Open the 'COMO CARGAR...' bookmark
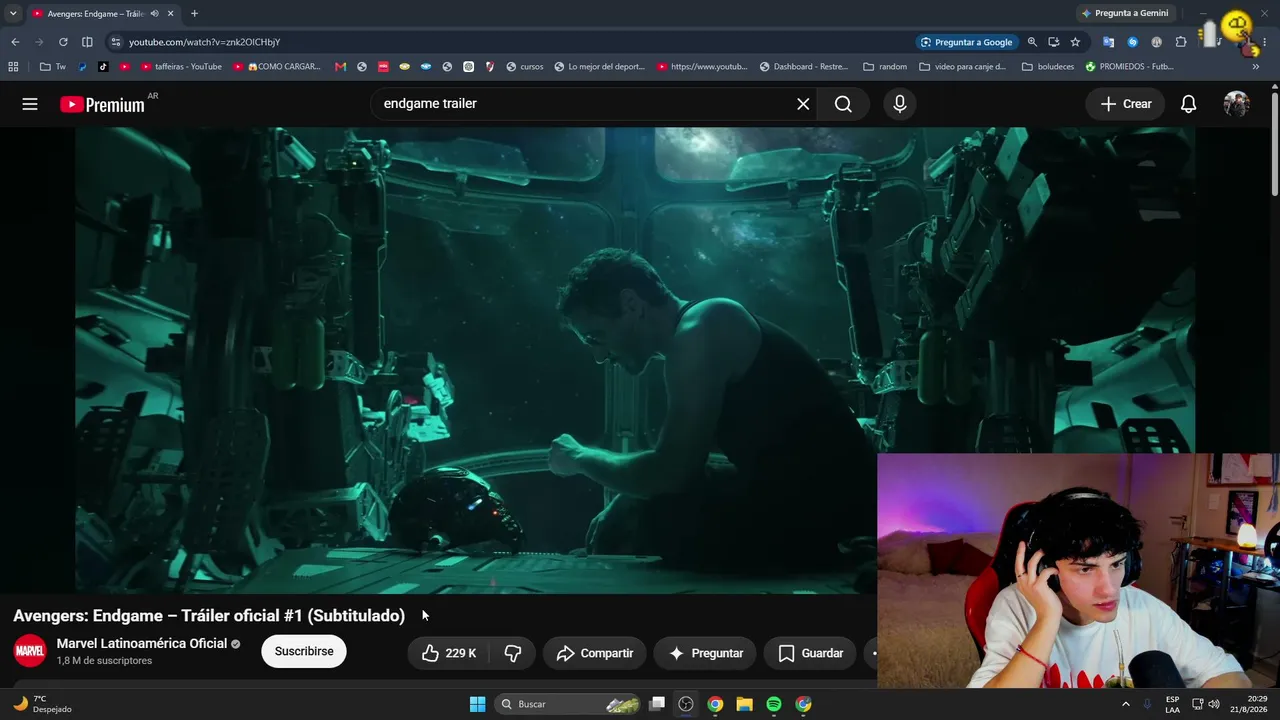 click(277, 67)
